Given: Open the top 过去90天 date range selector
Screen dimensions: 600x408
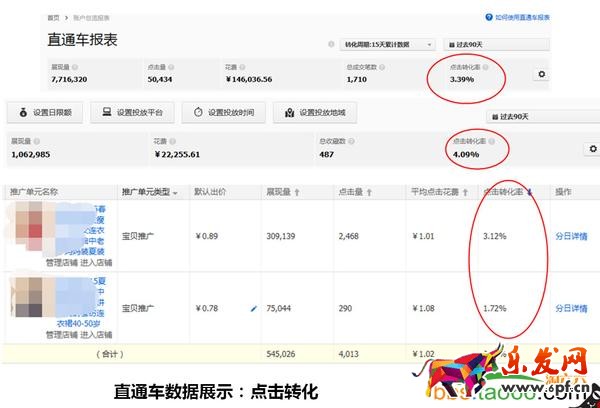Looking at the screenshot, I should pyautogui.click(x=496, y=45).
